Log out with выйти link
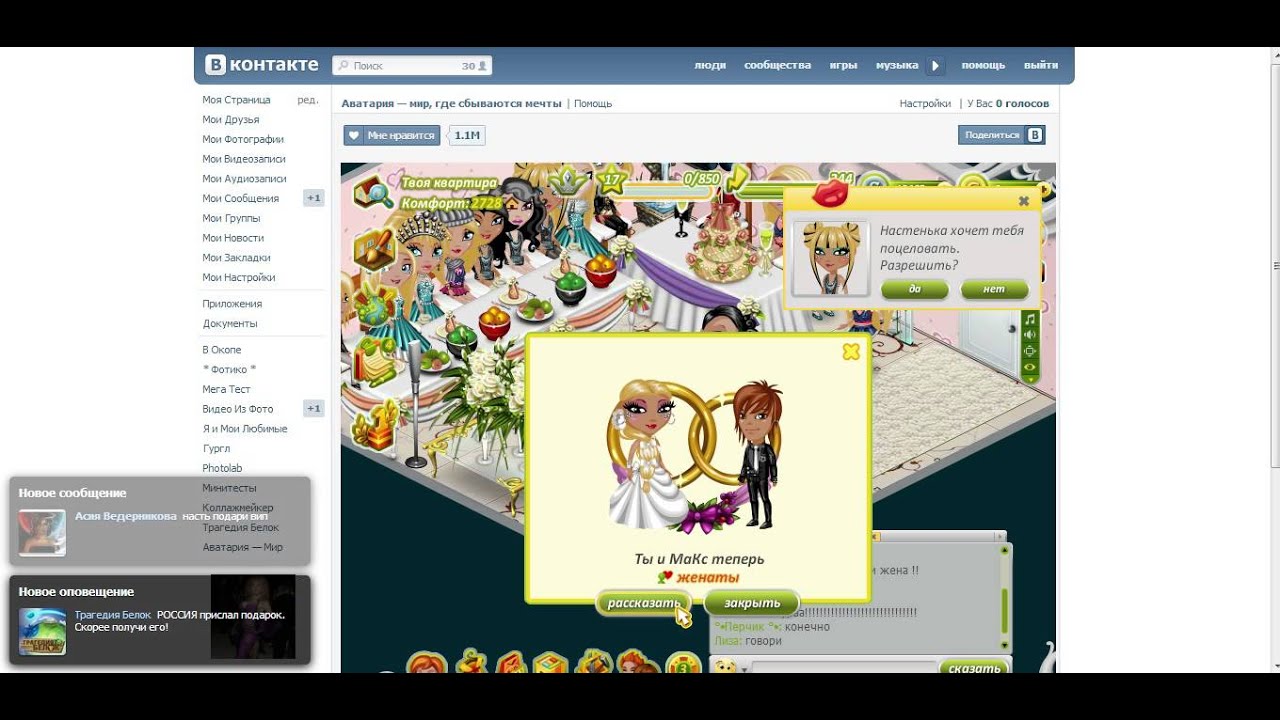This screenshot has height=720, width=1280. [1041, 65]
